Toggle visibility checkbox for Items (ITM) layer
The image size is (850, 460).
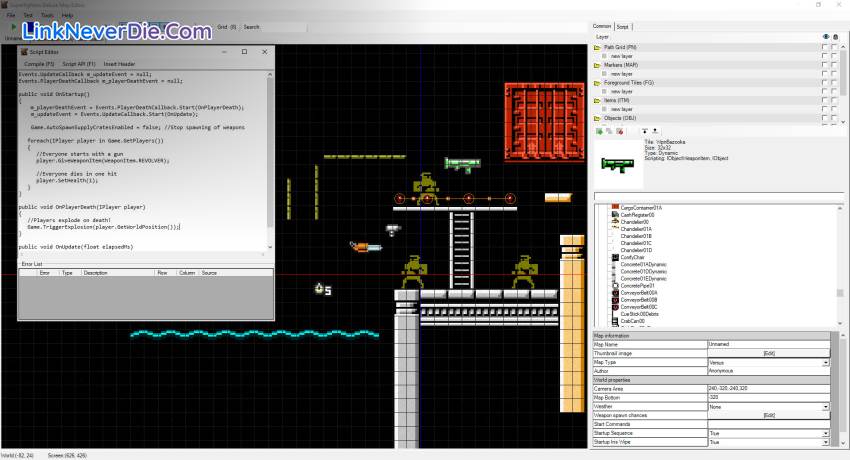(x=824, y=100)
